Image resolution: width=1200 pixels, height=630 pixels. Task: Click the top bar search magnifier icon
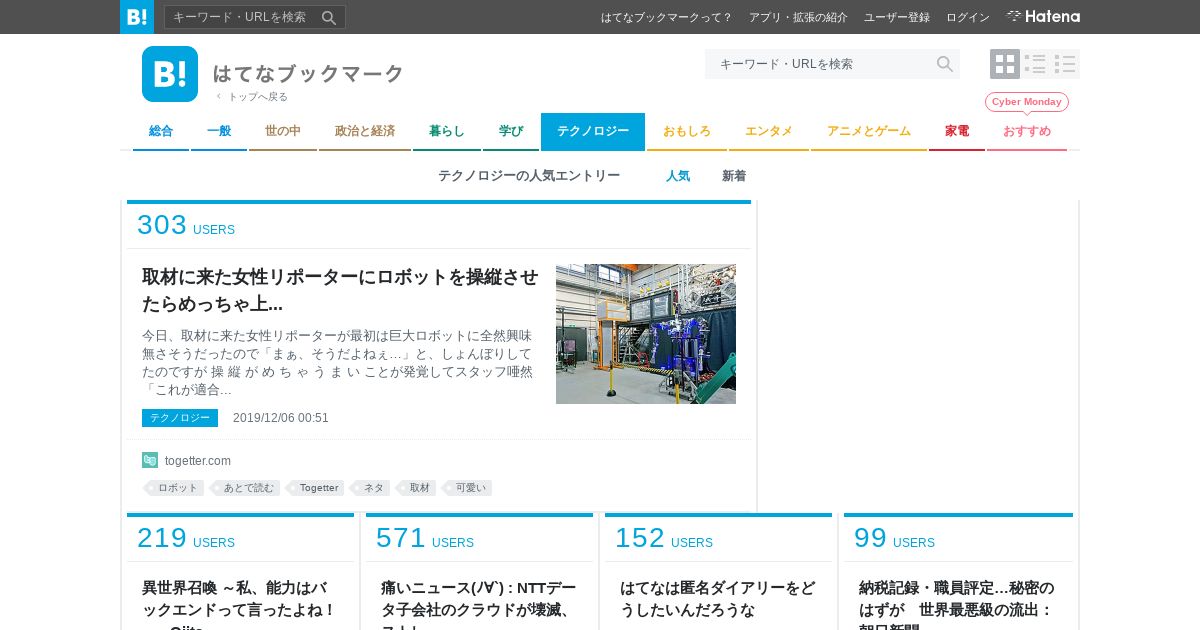point(329,17)
